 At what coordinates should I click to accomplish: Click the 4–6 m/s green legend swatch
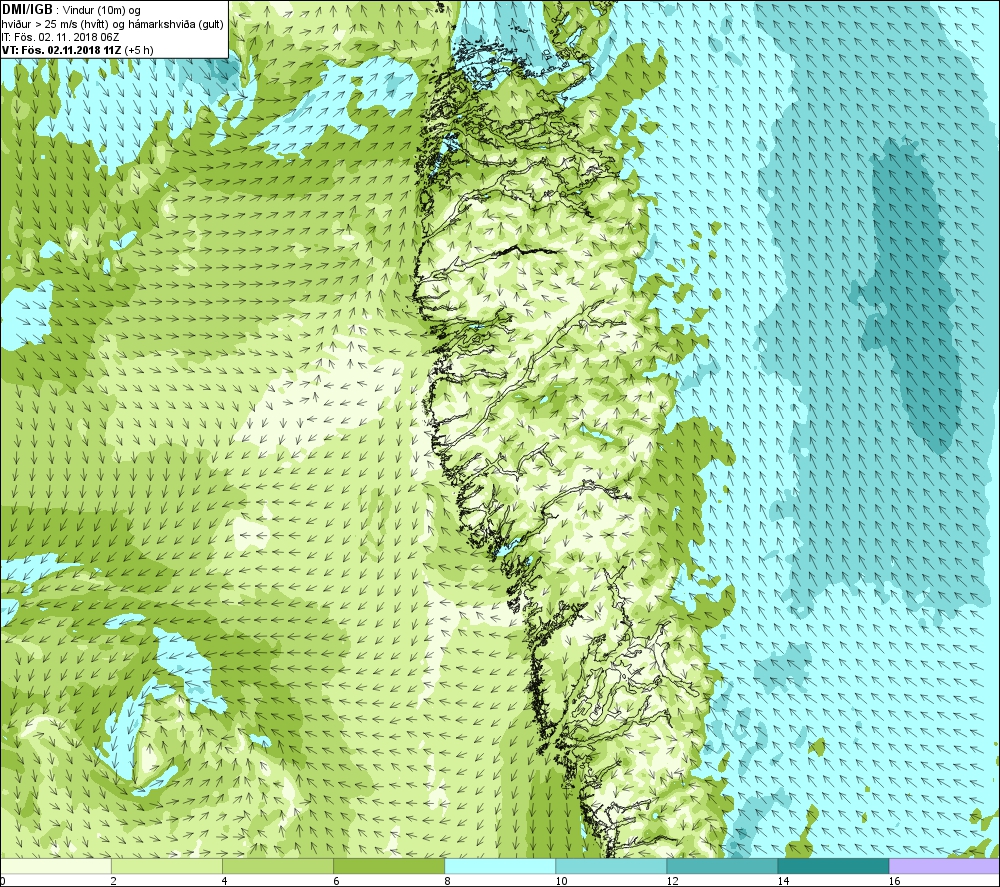click(277, 866)
